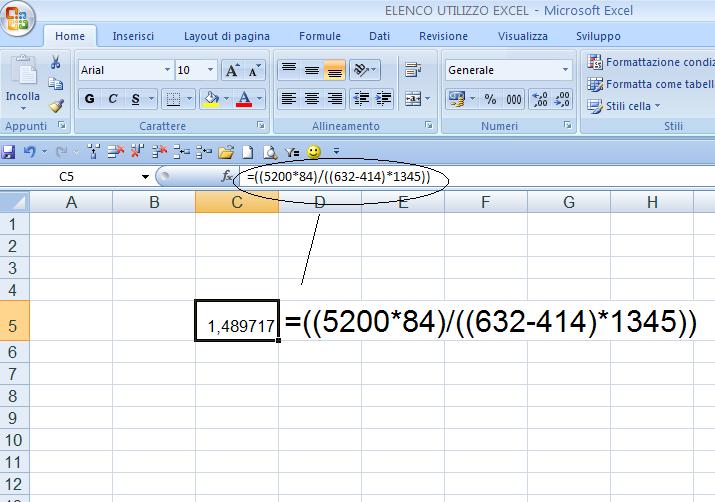This screenshot has width=715, height=502.
Task: Save workbook with floppy disk icon
Action: click(x=8, y=152)
